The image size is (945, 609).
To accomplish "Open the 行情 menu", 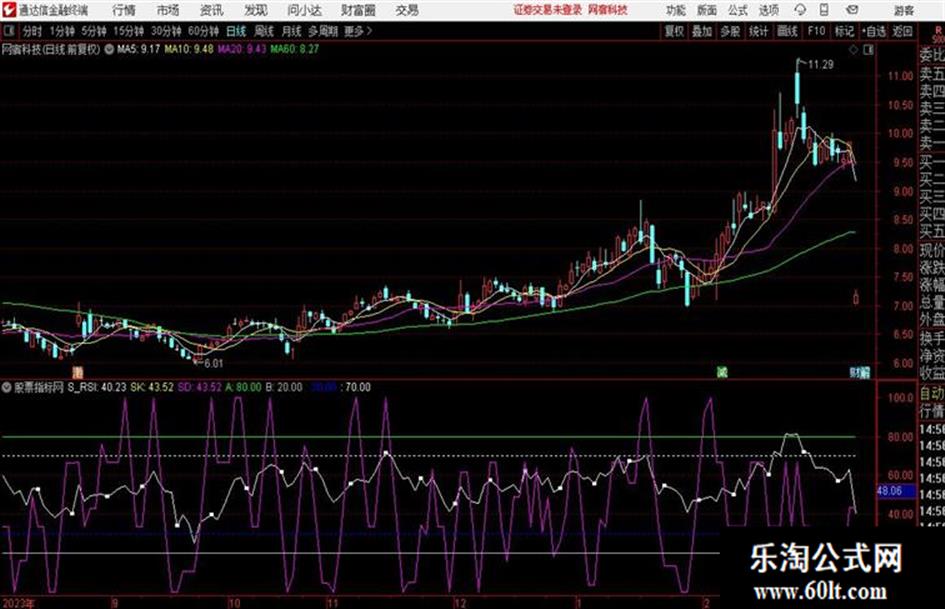I will point(124,10).
